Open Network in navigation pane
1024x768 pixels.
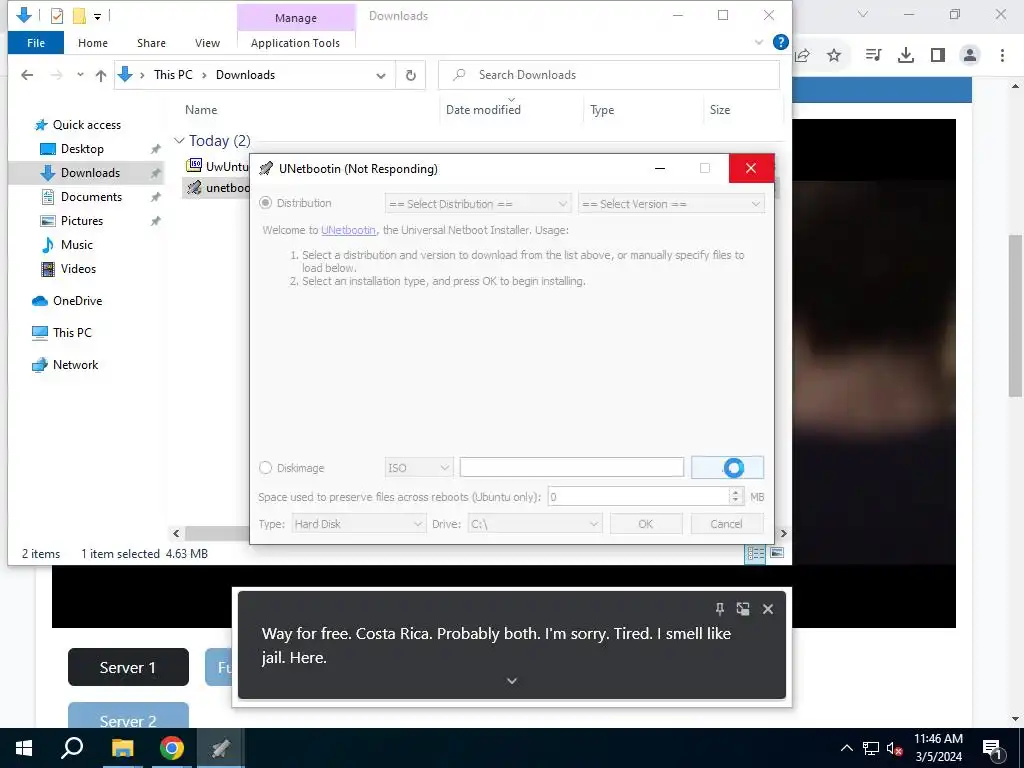click(75, 365)
